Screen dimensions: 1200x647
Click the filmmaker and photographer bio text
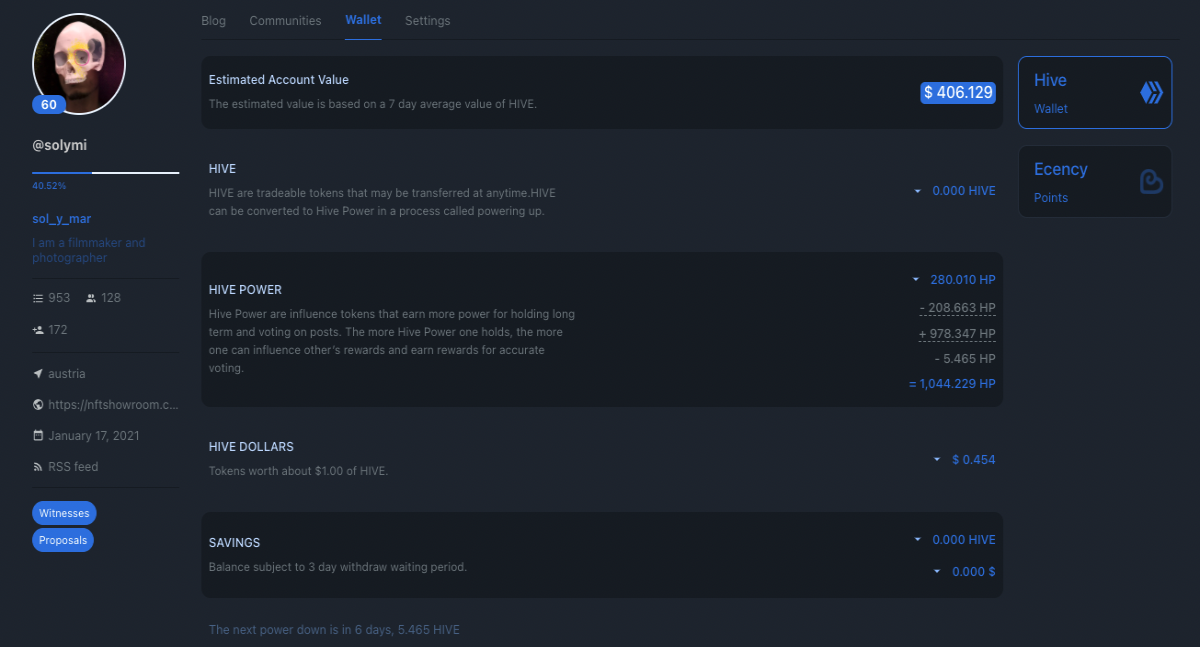pos(89,250)
